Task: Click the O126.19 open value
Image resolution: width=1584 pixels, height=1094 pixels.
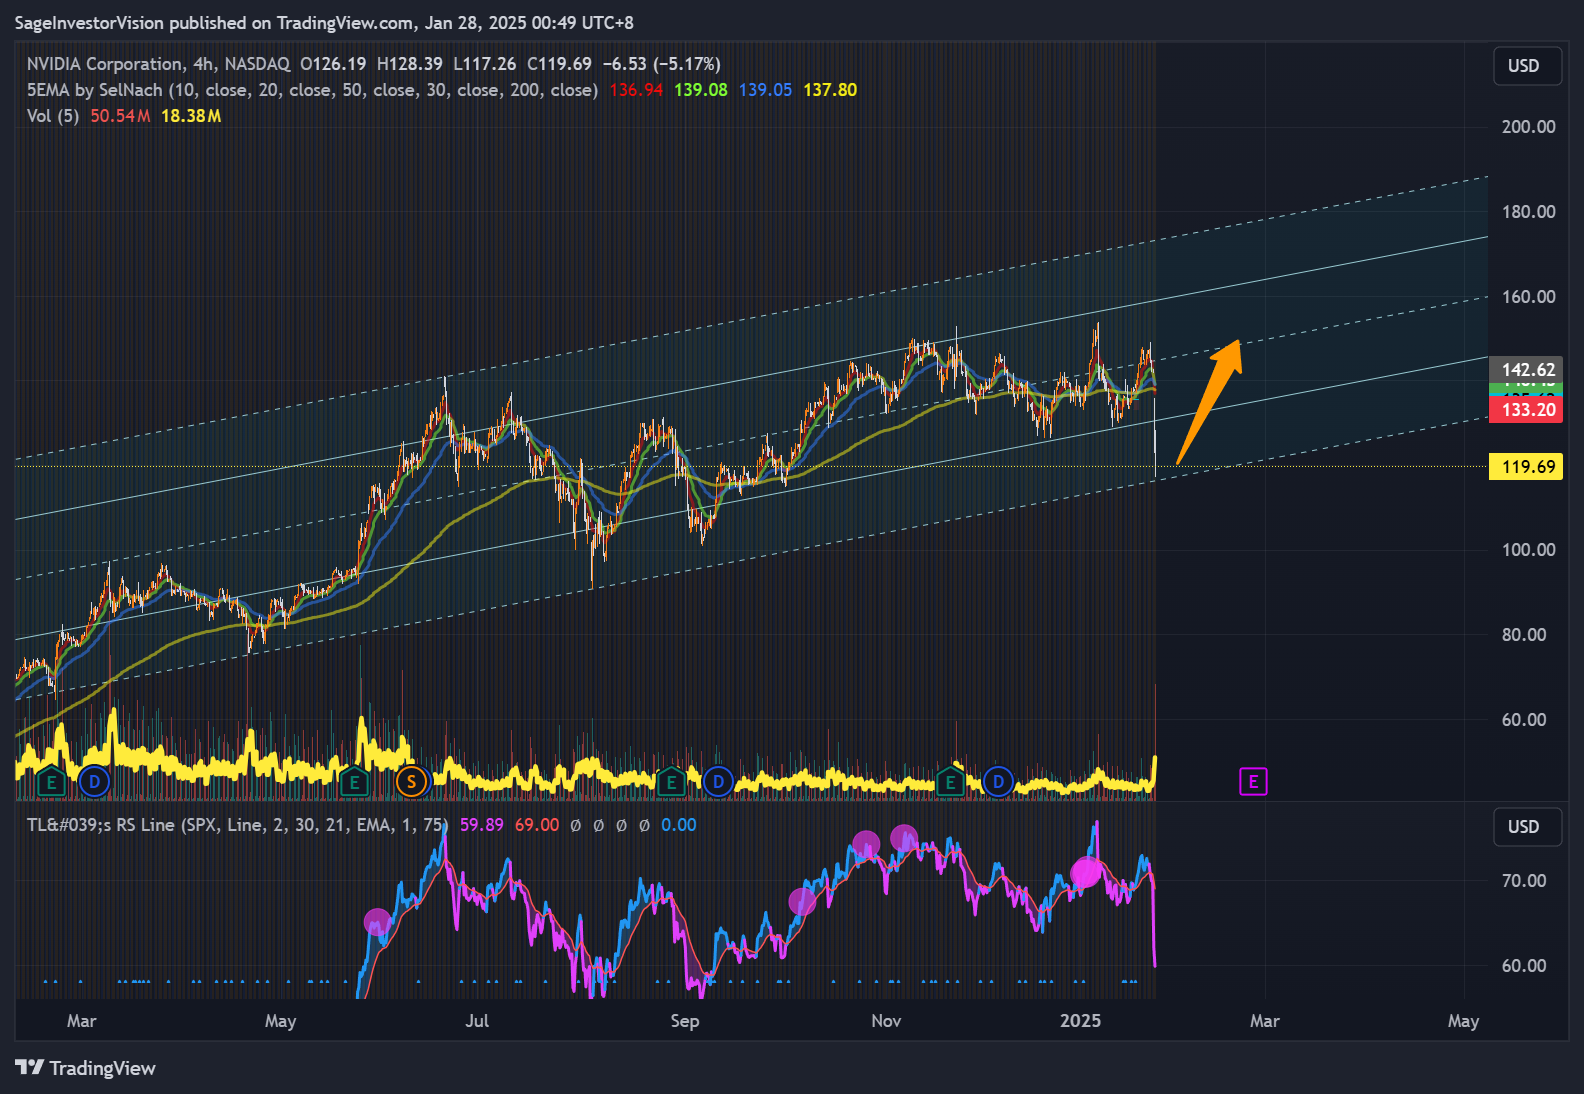Action: [x=333, y=64]
